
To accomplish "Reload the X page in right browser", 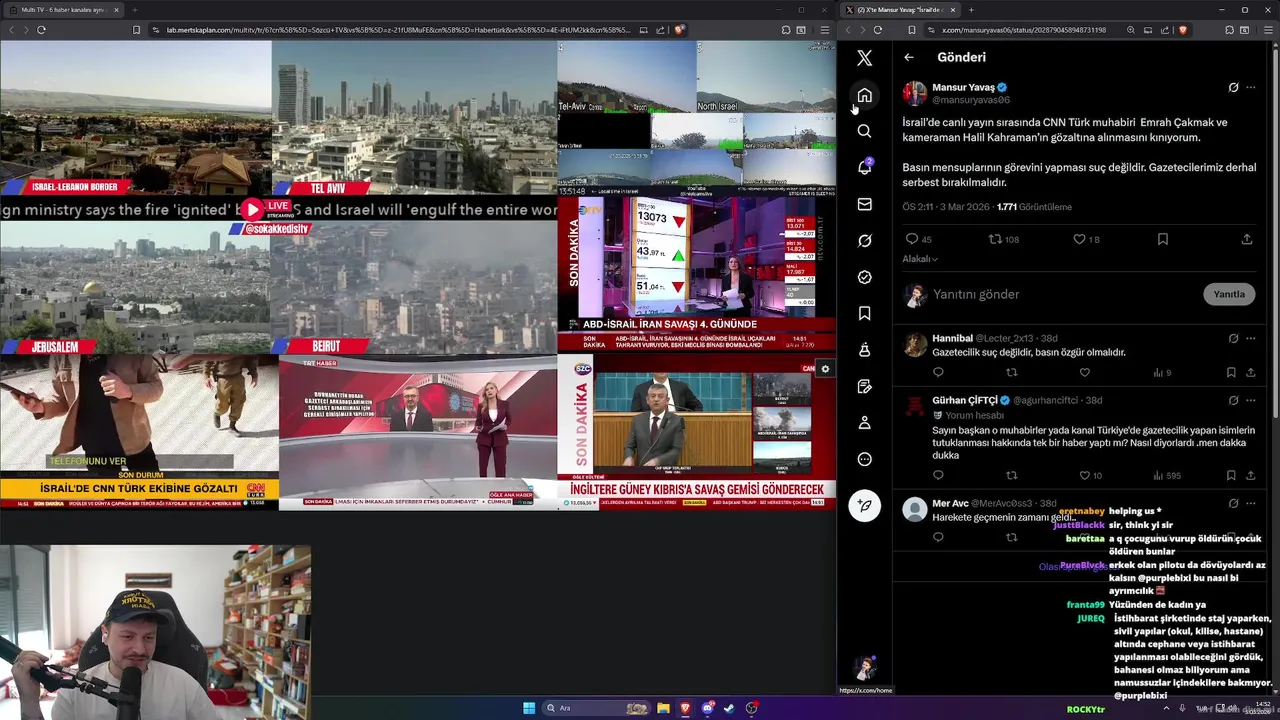I will 877,30.
